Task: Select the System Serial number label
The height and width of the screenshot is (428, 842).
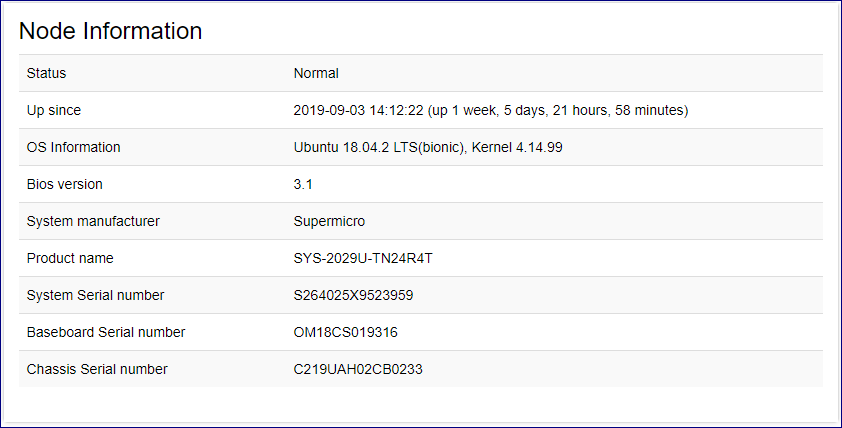Action: [x=96, y=295]
